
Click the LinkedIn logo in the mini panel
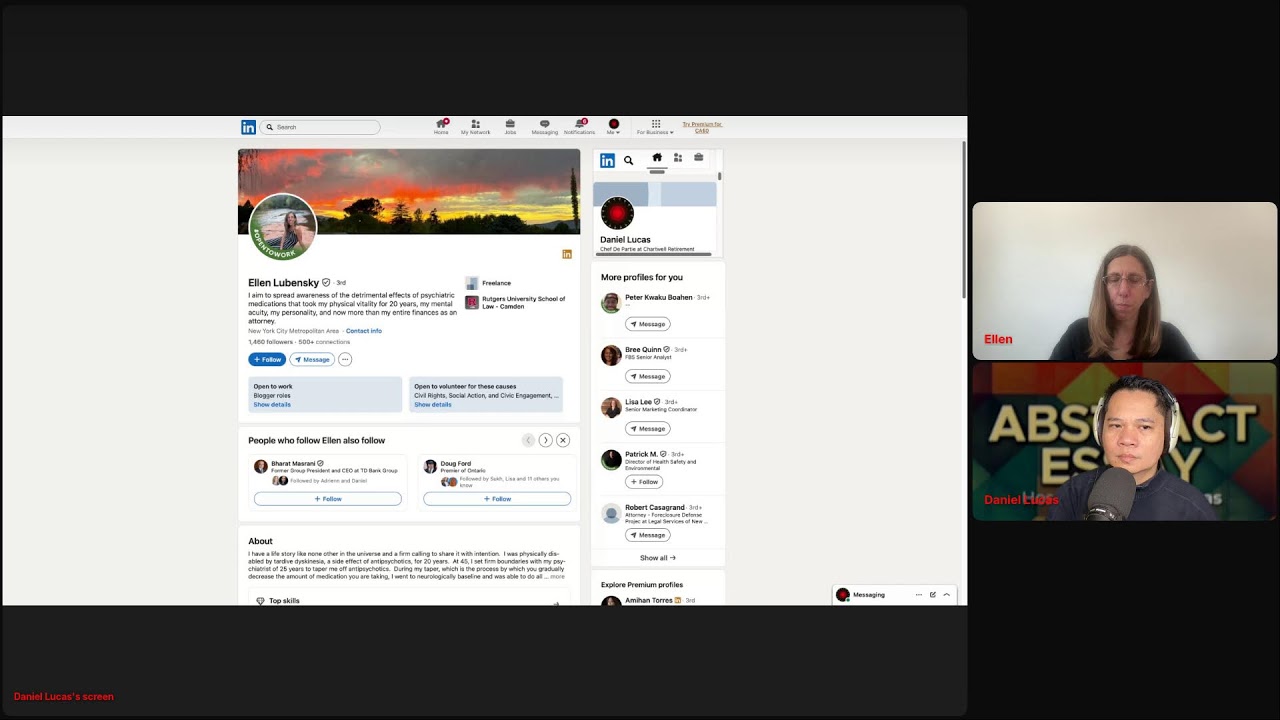(607, 160)
